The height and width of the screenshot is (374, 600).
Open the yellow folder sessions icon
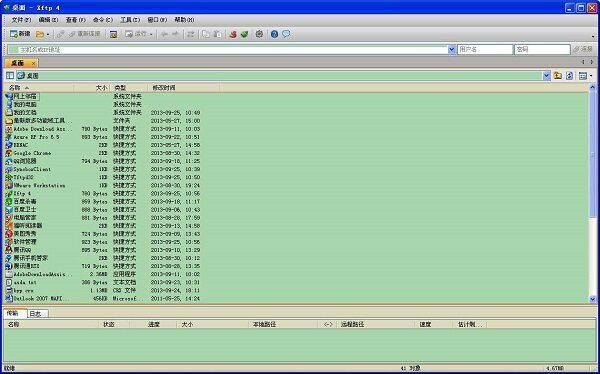[40, 34]
